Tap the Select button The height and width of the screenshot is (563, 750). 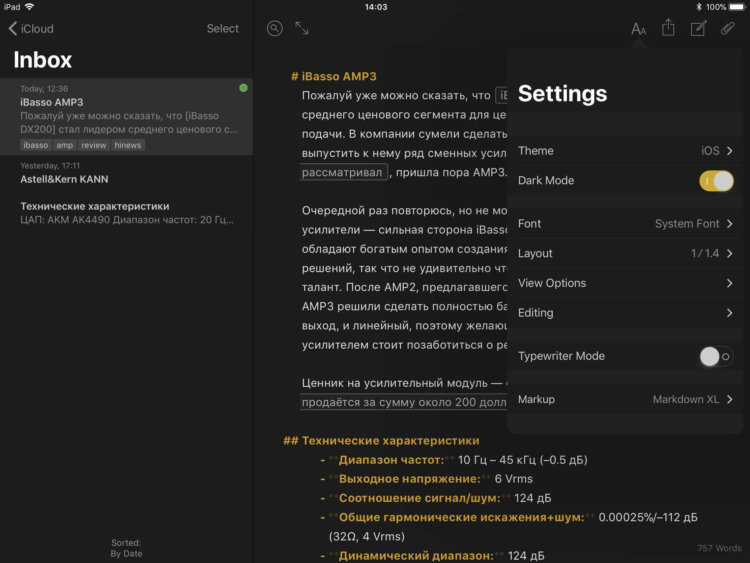(x=222, y=29)
